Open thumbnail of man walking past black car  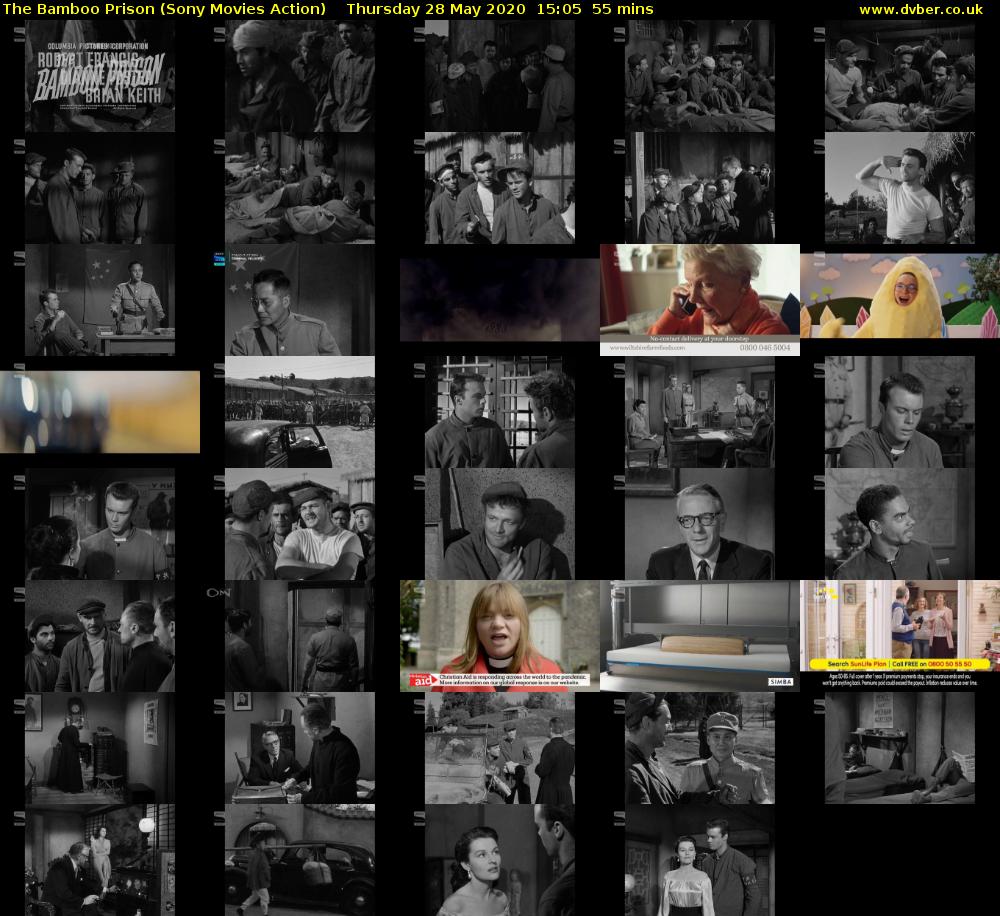(x=300, y=860)
